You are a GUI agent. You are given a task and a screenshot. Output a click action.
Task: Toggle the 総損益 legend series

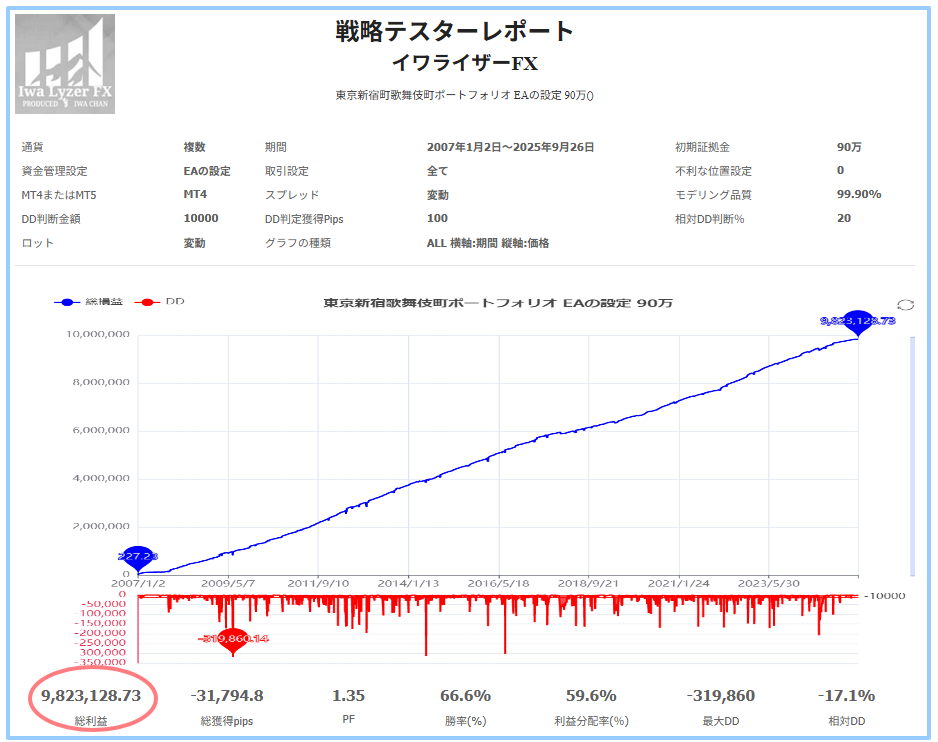(x=87, y=301)
